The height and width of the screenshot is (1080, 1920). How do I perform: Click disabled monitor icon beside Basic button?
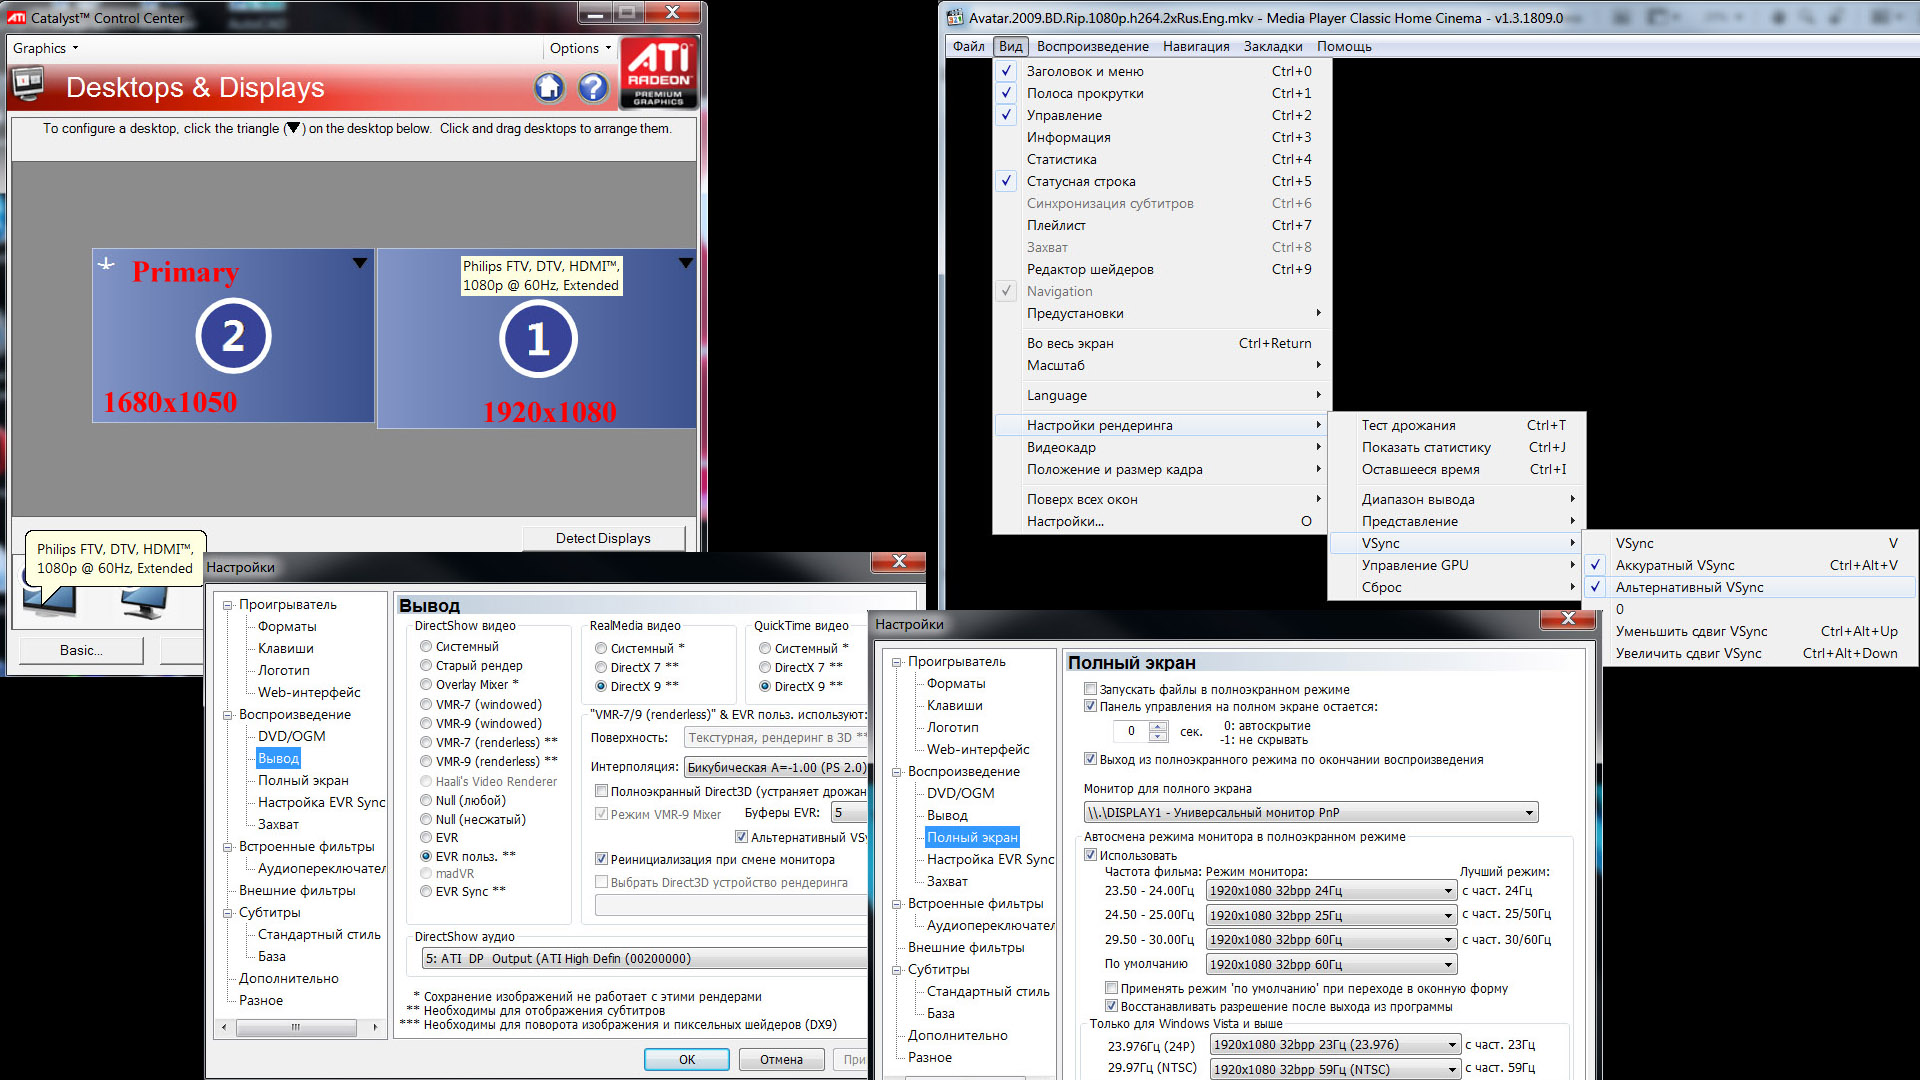[x=144, y=603]
